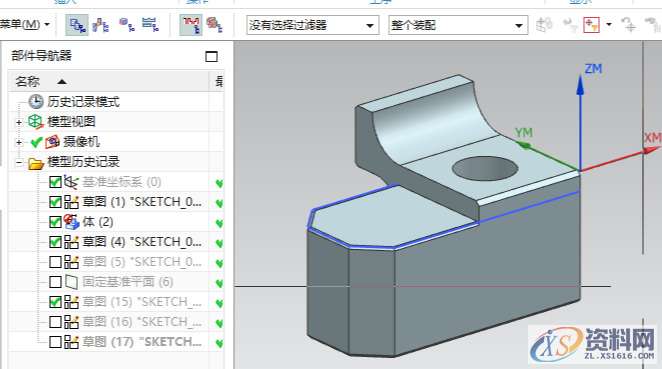662x369 pixels.
Task: Uncheck 体 (2) checkbox
Action: pos(55,222)
